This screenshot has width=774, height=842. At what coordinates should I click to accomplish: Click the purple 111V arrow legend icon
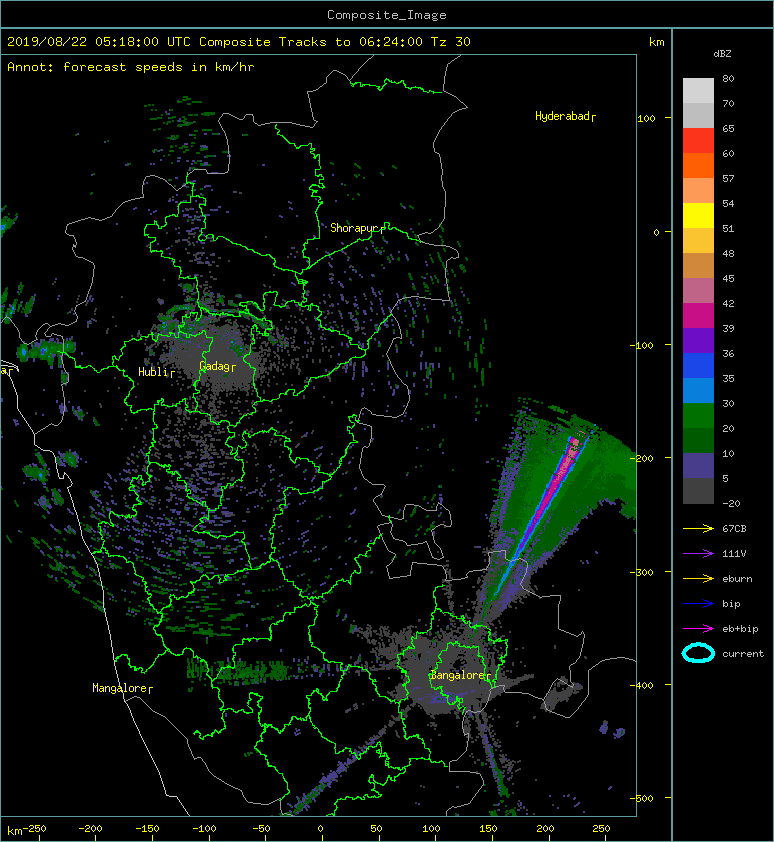tap(698, 554)
